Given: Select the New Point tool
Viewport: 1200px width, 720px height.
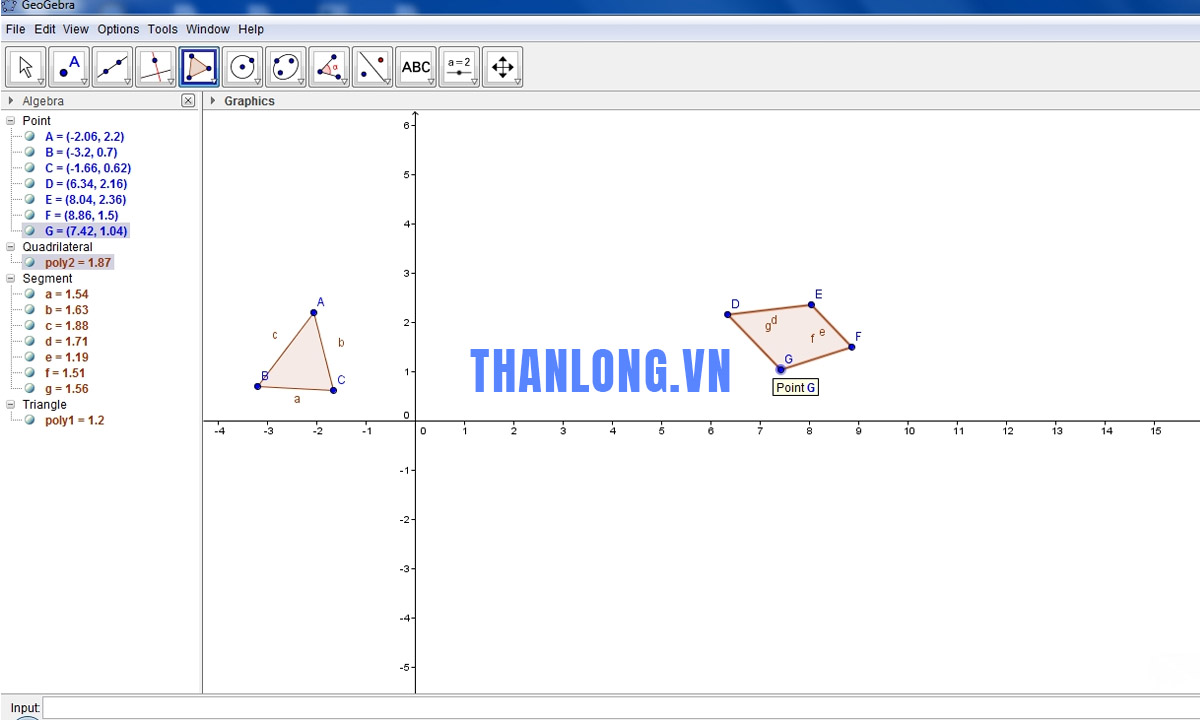Looking at the screenshot, I should 69,67.
